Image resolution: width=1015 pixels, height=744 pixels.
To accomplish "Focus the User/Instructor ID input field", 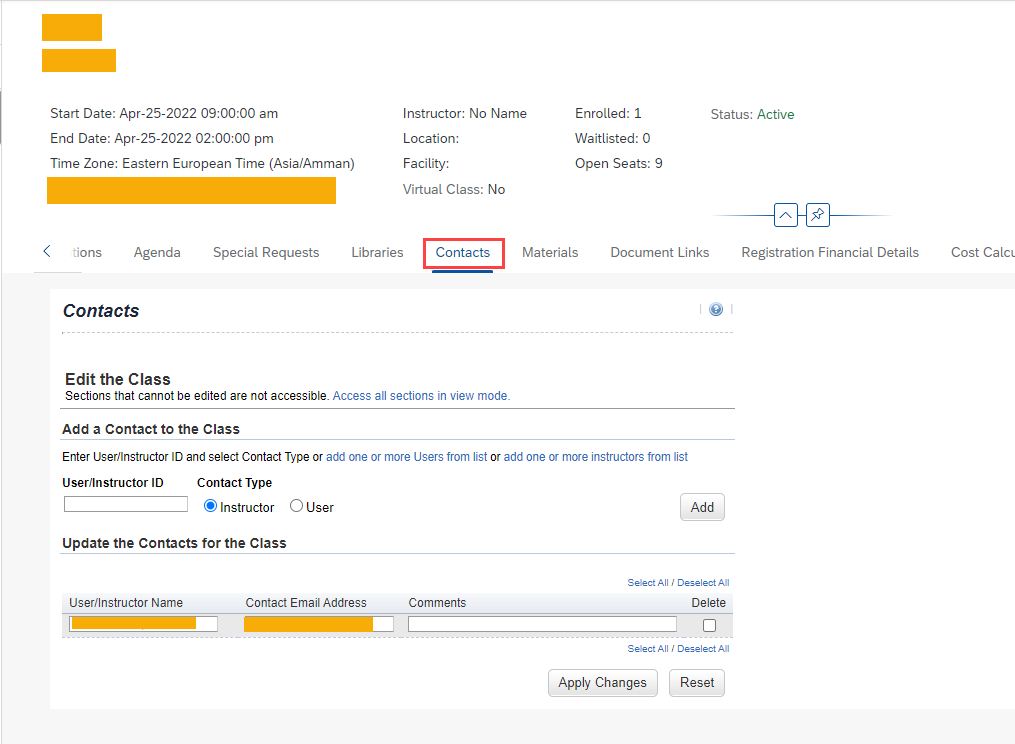I will coord(126,504).
